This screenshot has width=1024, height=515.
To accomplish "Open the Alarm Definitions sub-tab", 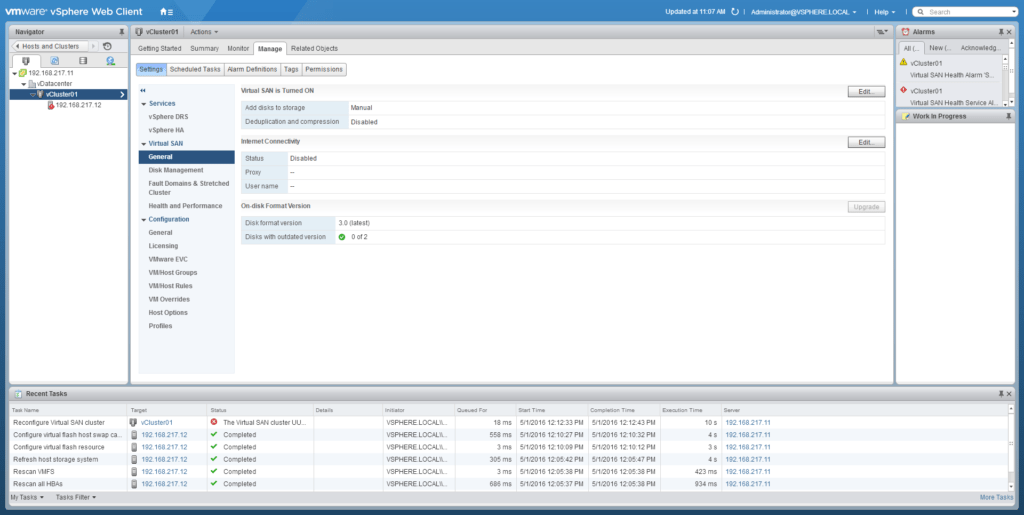I will [x=252, y=69].
